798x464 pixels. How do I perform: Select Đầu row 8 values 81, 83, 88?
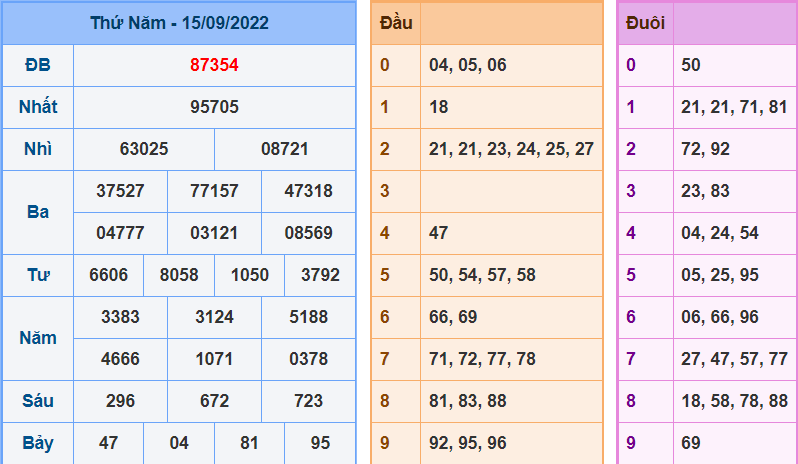click(x=468, y=401)
